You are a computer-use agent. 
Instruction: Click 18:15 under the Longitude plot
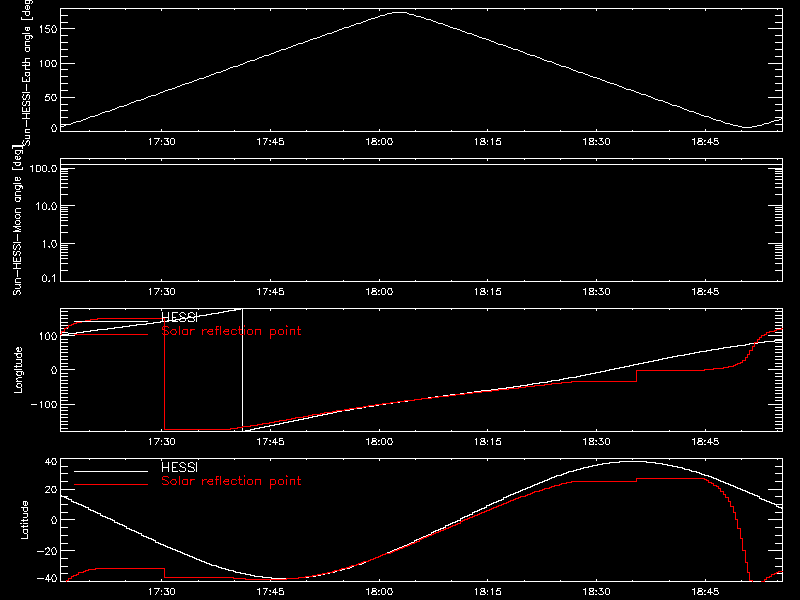pos(488,442)
